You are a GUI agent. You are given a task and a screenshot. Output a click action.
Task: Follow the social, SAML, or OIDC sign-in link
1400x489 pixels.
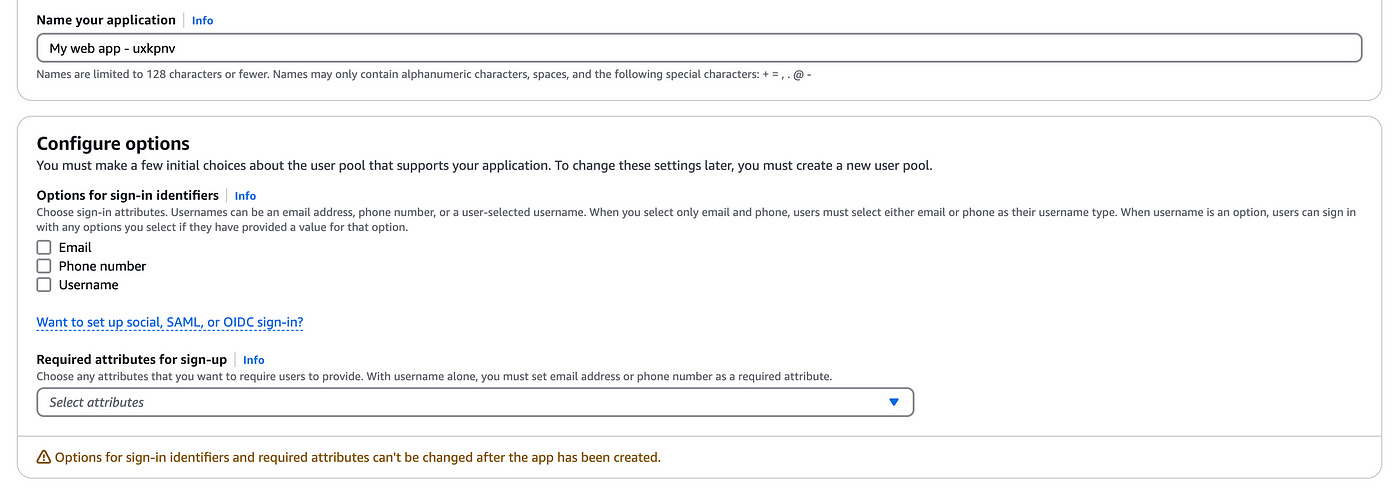[170, 323]
